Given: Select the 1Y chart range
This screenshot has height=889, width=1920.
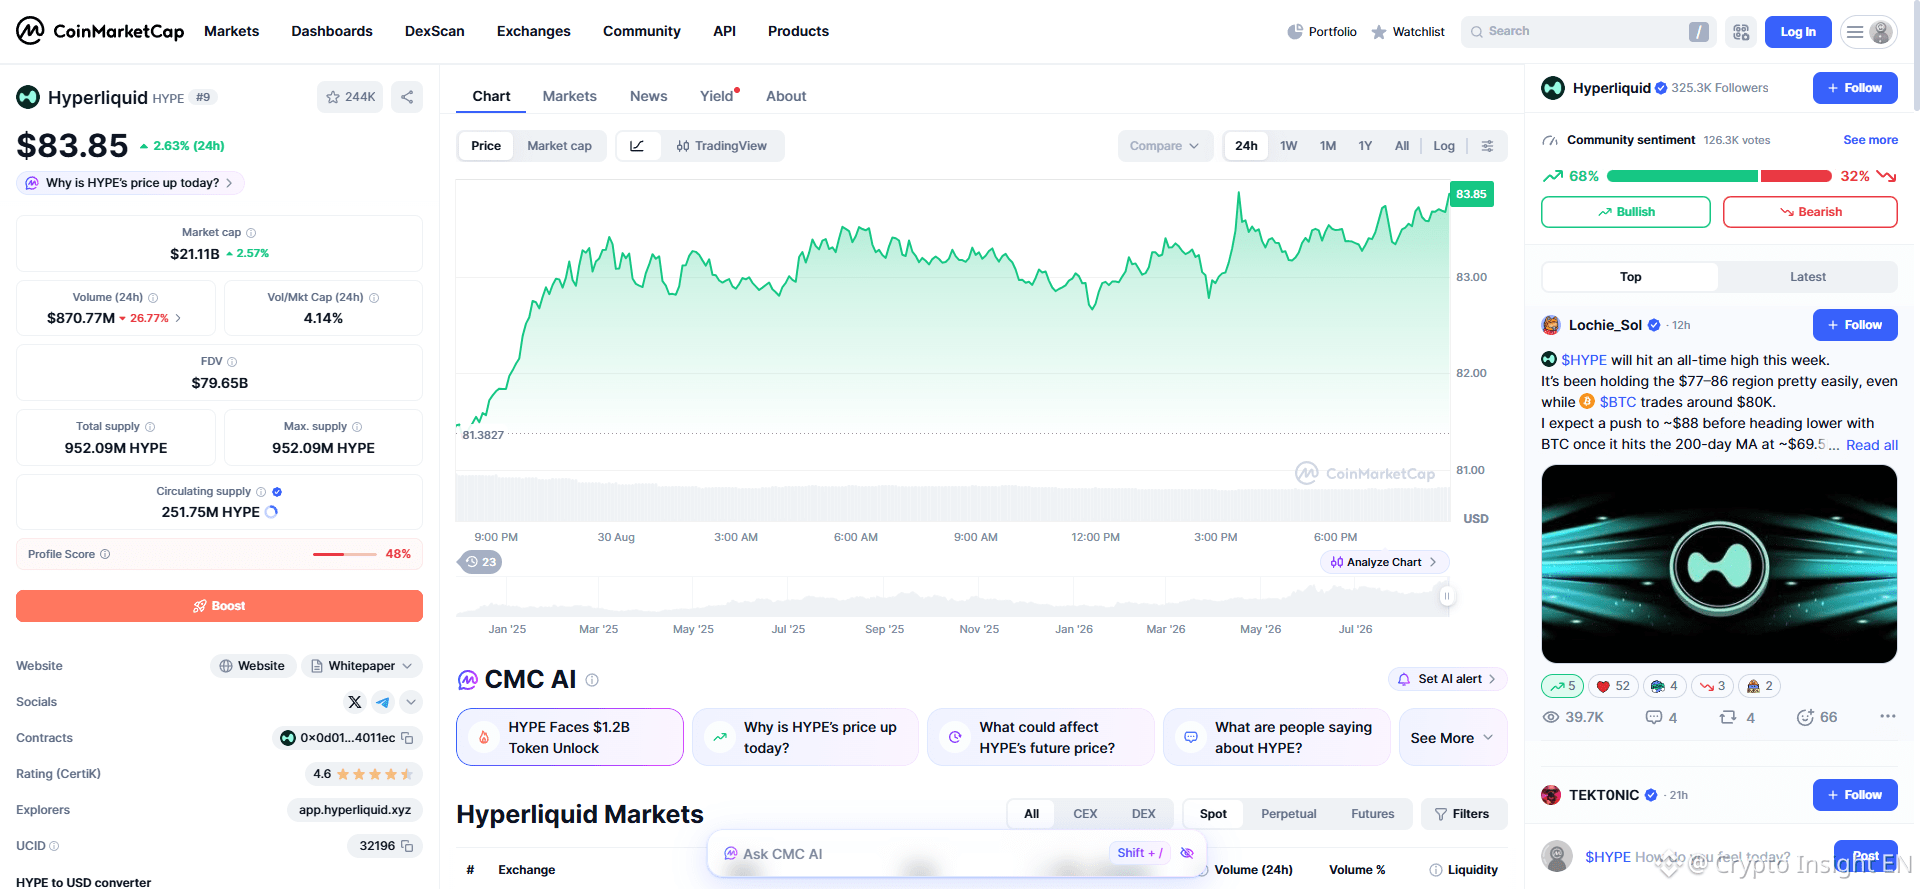Looking at the screenshot, I should point(1365,146).
